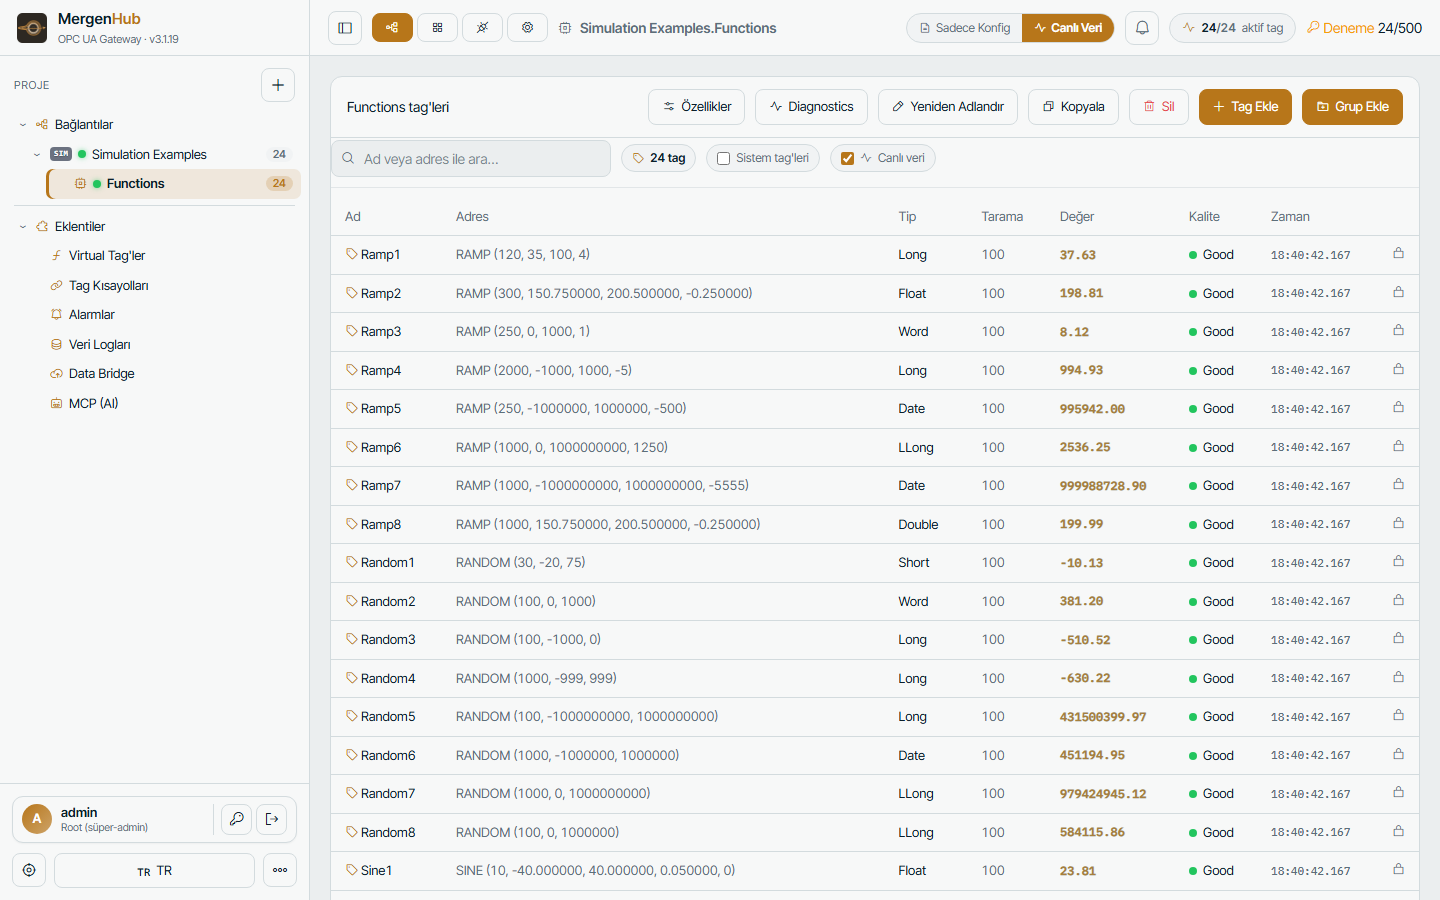Click the Ramp8 address text
Viewport: 1440px width, 900px height.
[x=608, y=524]
